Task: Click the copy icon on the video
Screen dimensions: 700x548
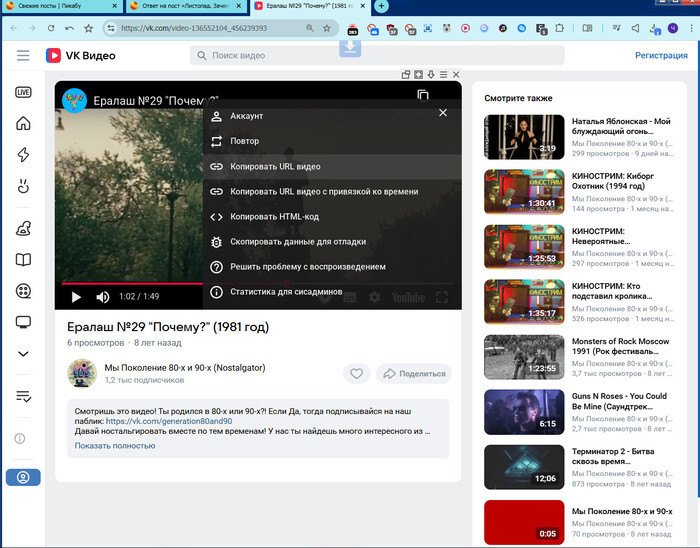Action: pos(423,96)
